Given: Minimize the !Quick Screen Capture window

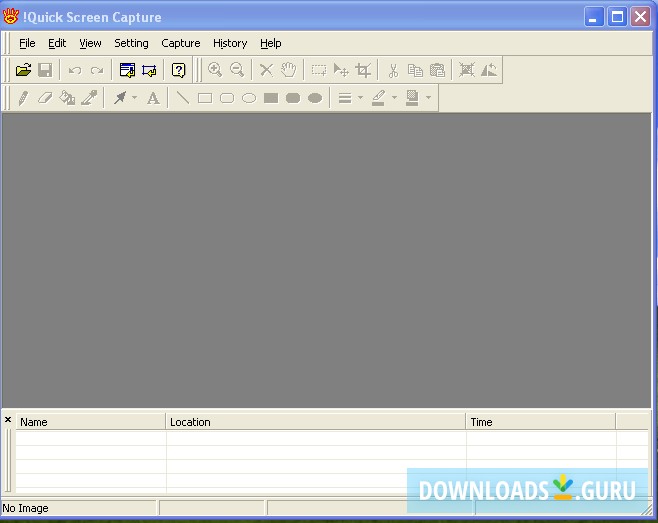Looking at the screenshot, I should click(x=594, y=17).
